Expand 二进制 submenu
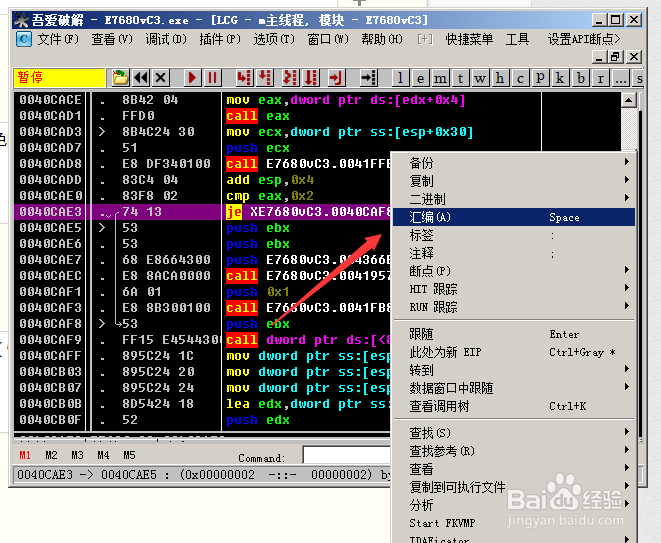Screen dimensions: 661x543 coord(514,199)
